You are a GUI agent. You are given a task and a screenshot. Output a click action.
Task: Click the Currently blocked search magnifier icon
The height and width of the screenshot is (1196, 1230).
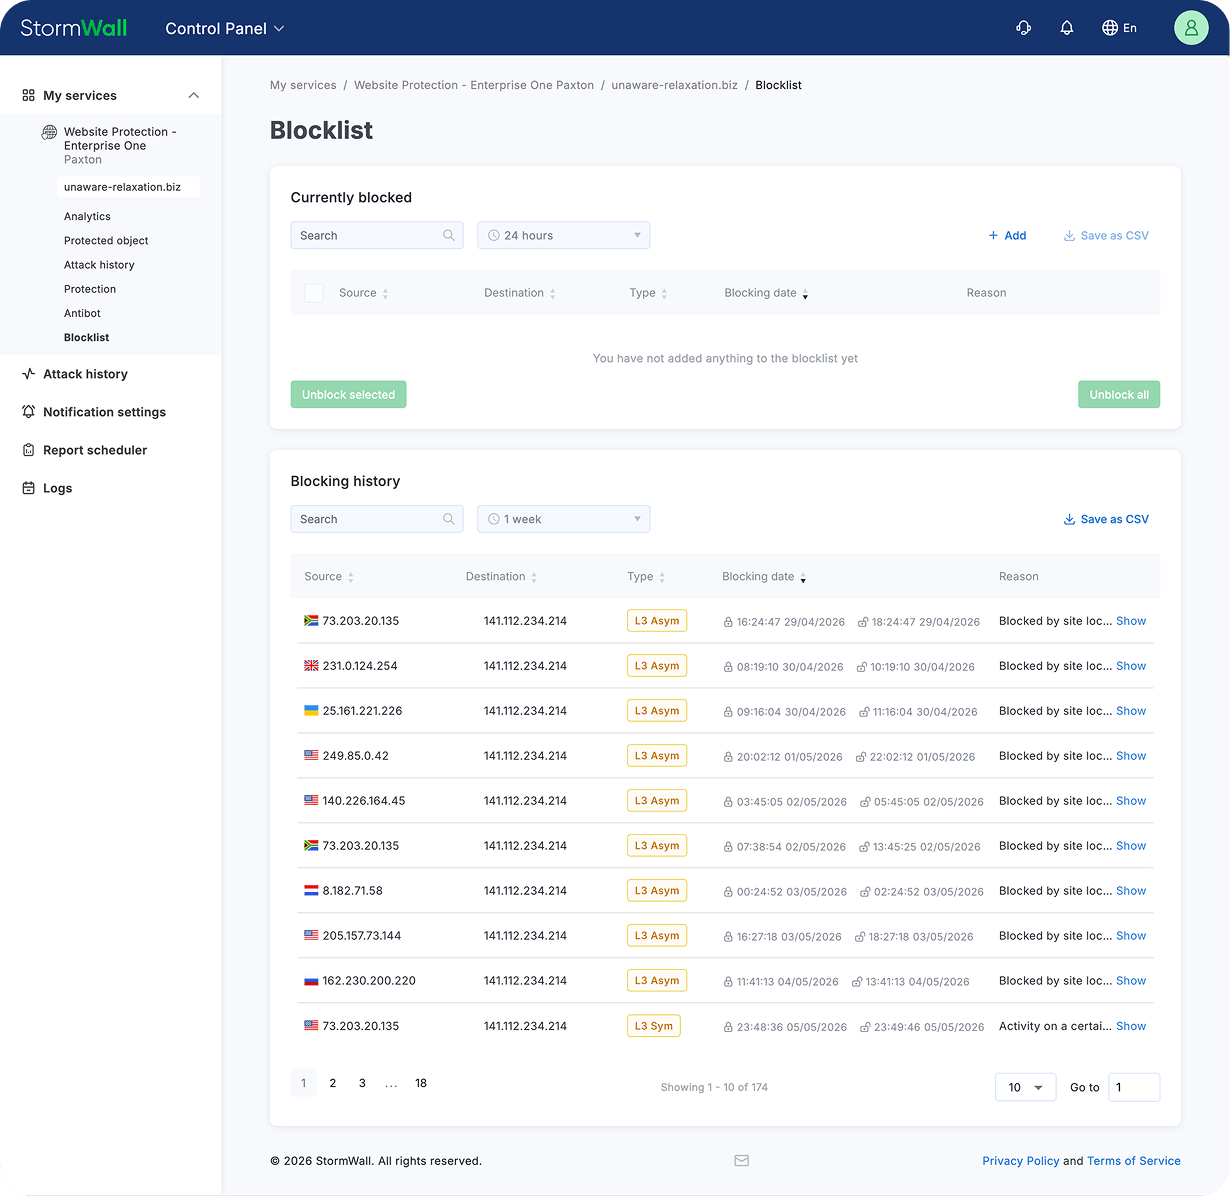449,236
